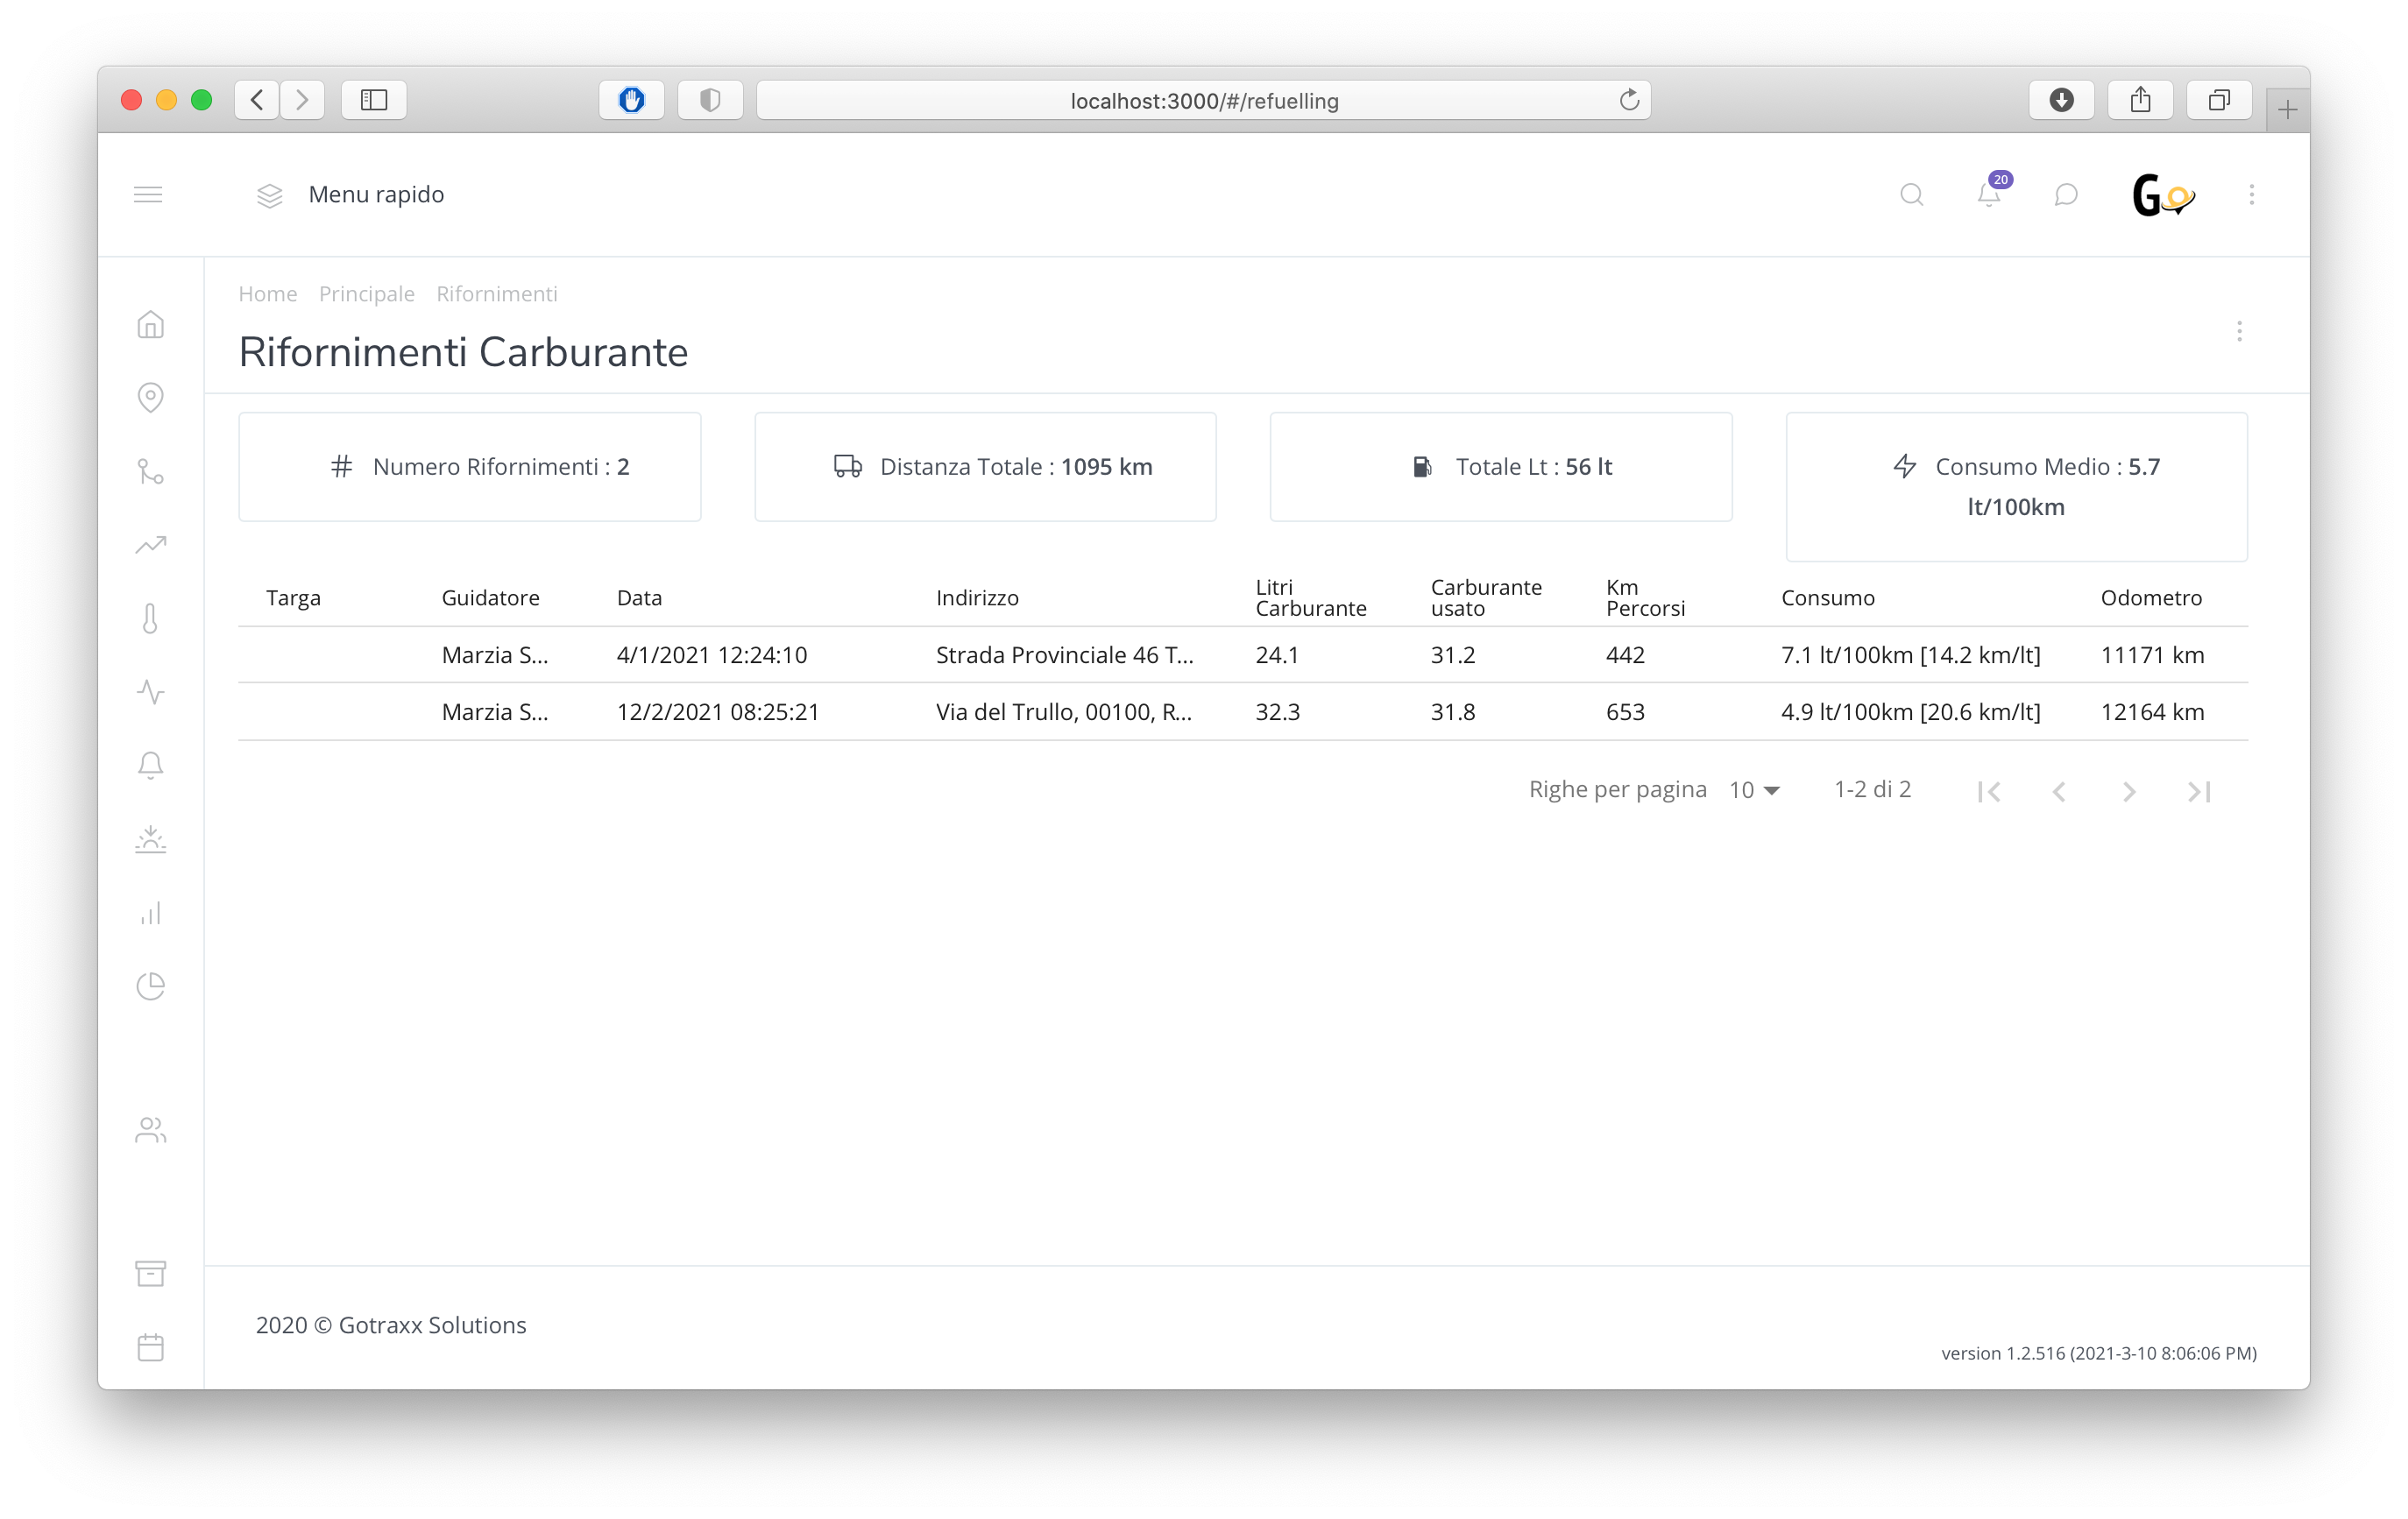The image size is (2408, 1519).
Task: Open the activity pulse sidebar icon
Action: [150, 692]
